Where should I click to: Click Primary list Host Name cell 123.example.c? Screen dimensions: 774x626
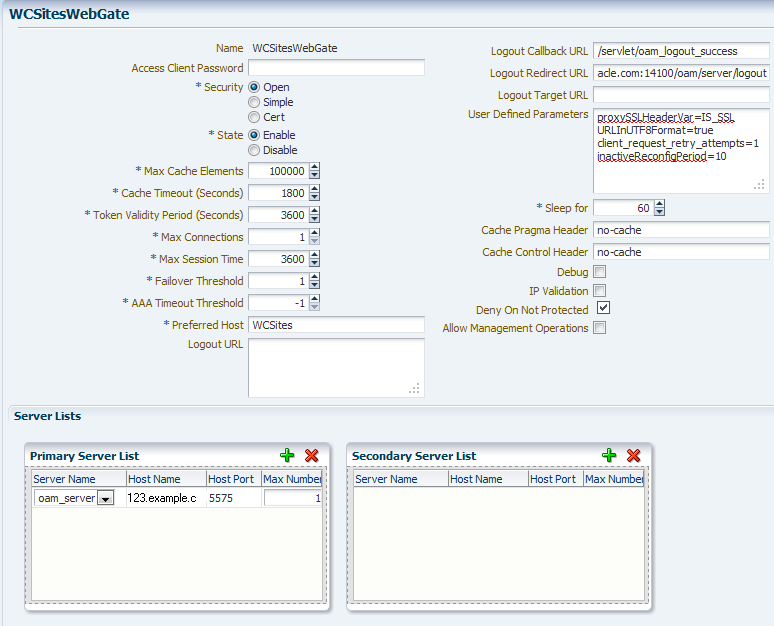tap(166, 498)
